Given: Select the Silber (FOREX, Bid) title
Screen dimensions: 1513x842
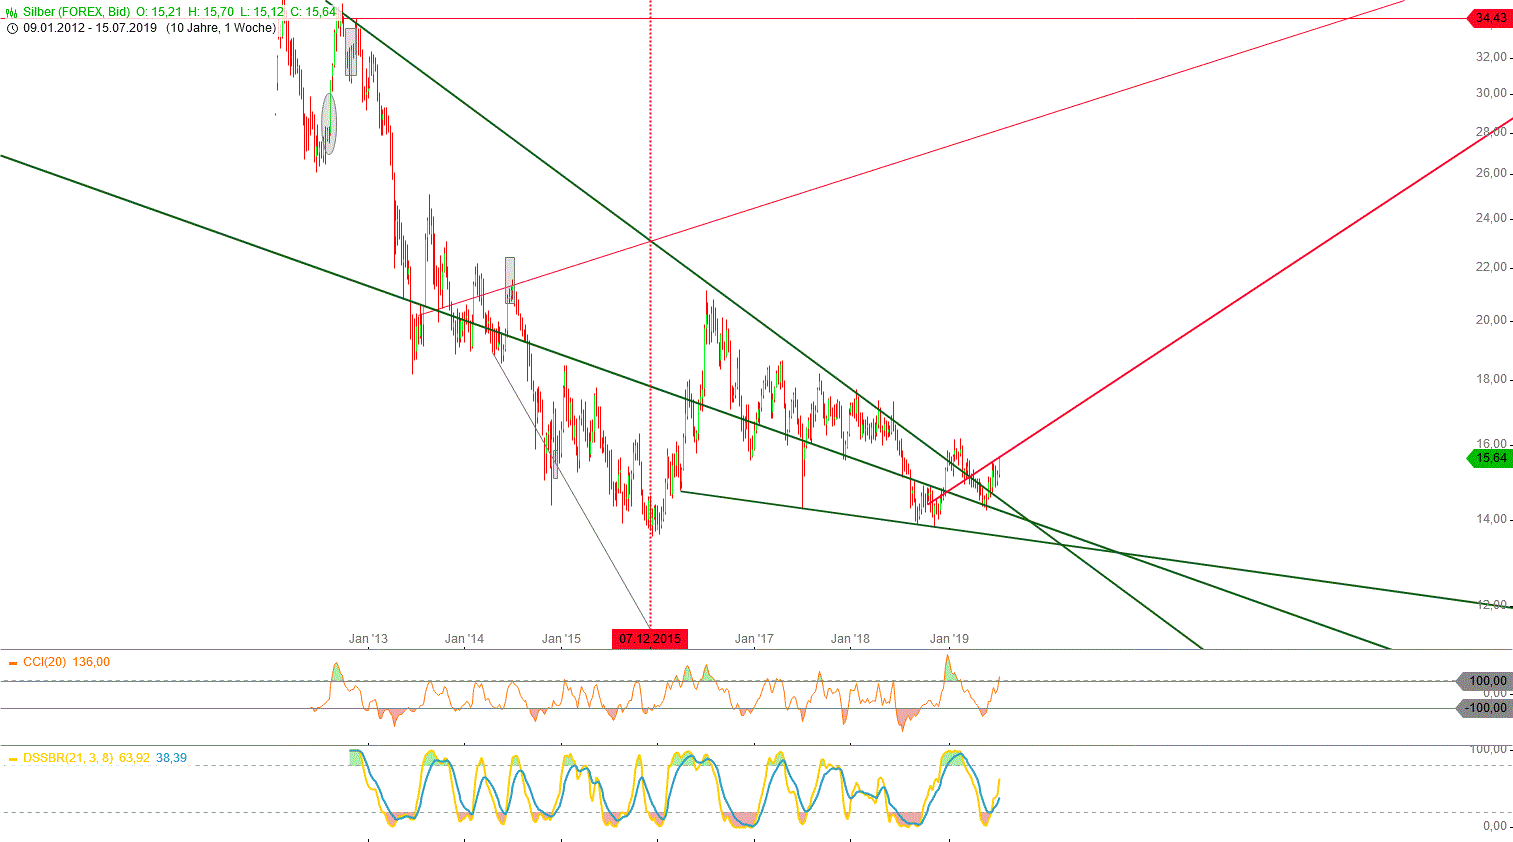Looking at the screenshot, I should point(77,11).
